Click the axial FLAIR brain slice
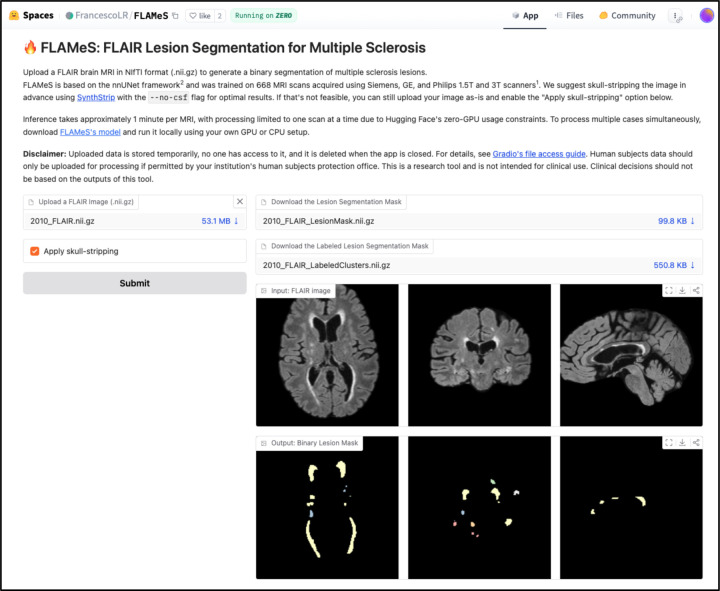Viewport: 720px width, 591px height. coord(327,355)
